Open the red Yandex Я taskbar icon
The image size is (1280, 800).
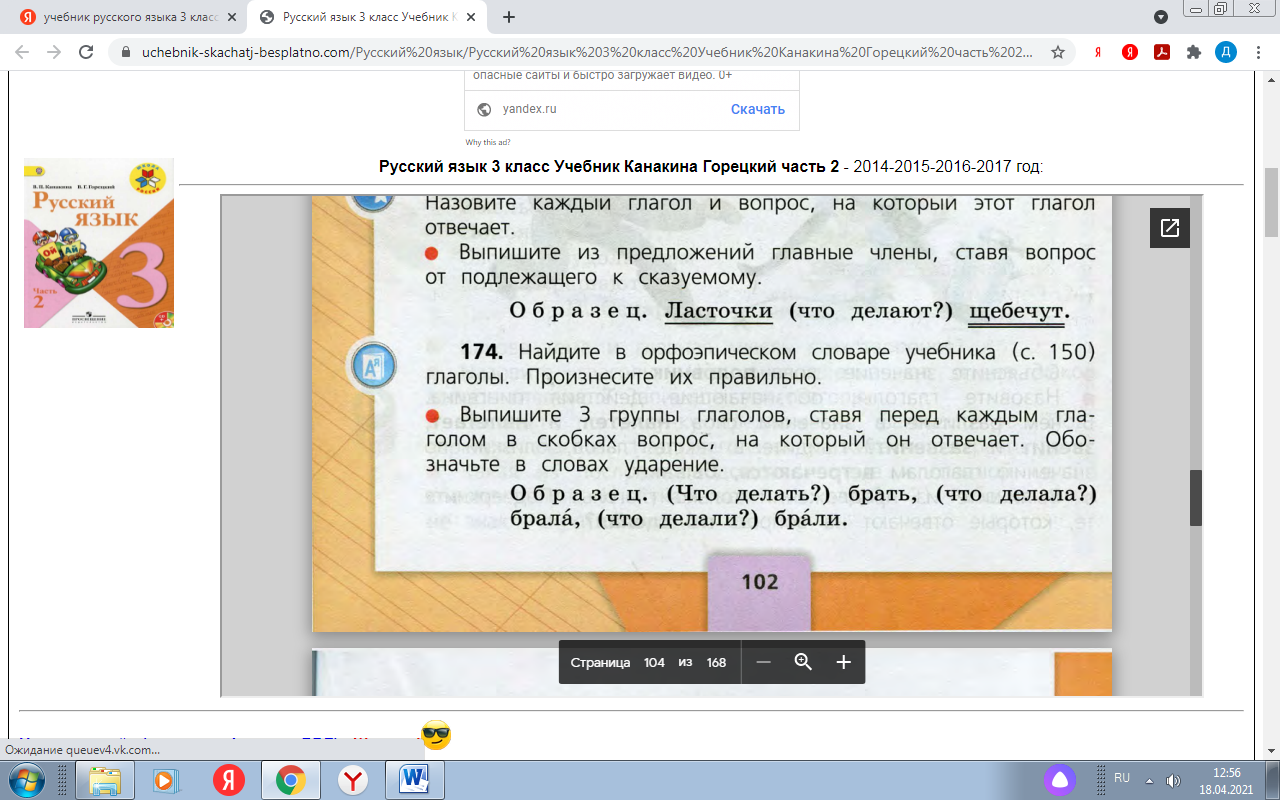pos(229,780)
